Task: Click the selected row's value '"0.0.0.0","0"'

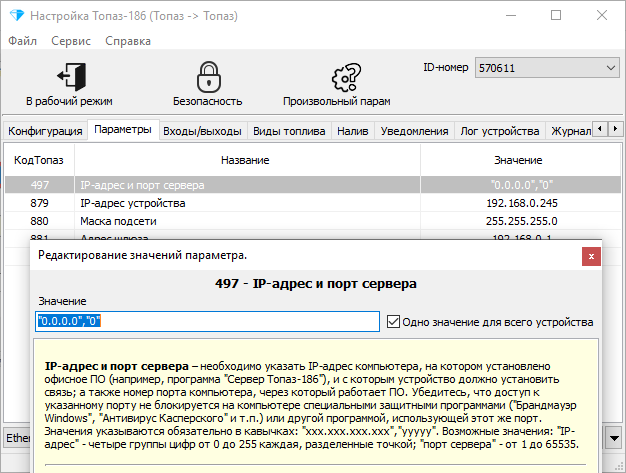Action: 522,185
